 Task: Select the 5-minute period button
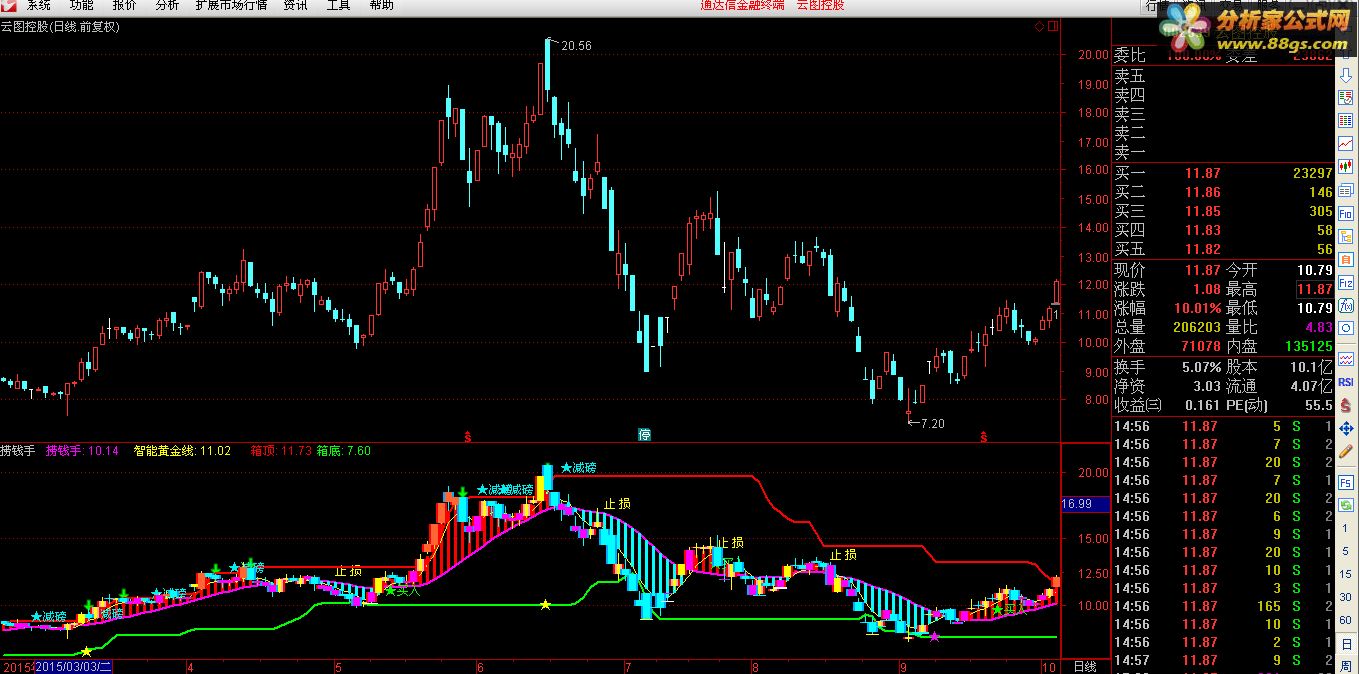[1346, 551]
